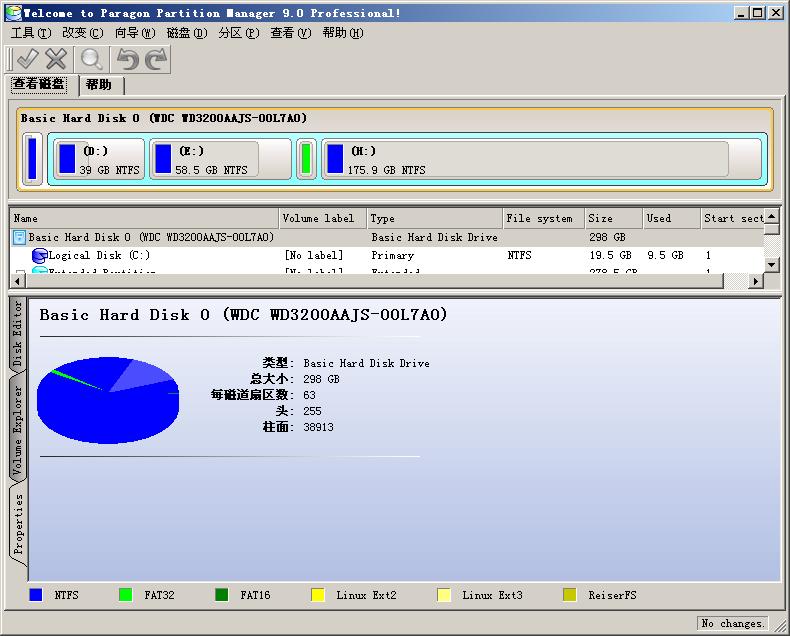Select the small C: partition block in disk map

pyautogui.click(x=33, y=158)
